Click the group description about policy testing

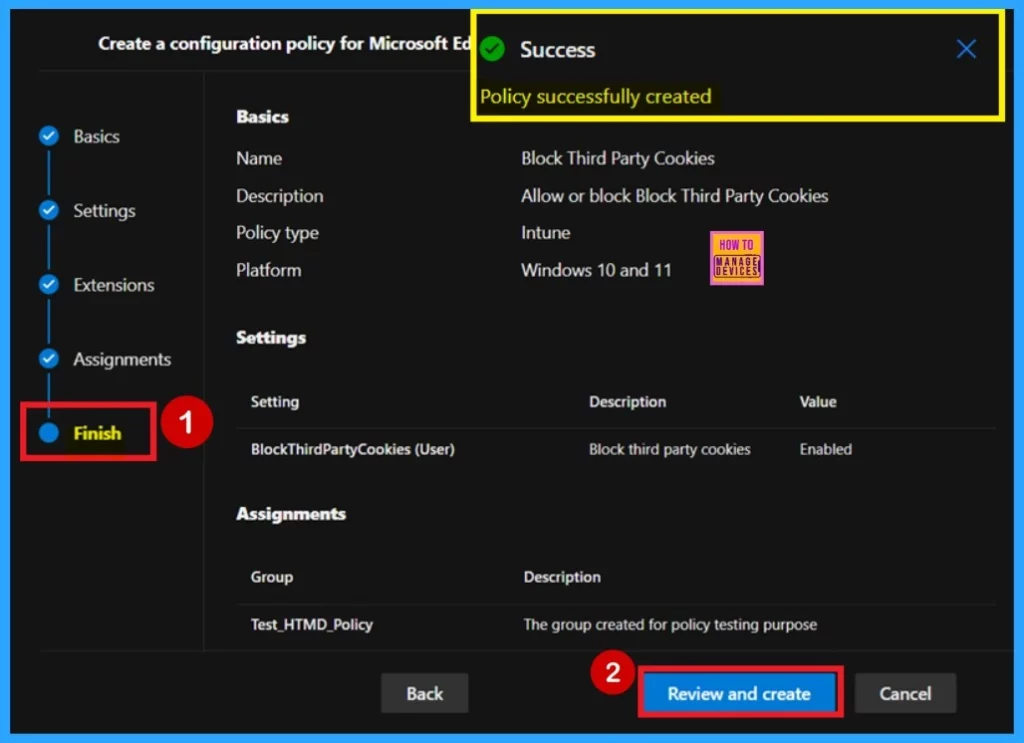click(x=670, y=625)
